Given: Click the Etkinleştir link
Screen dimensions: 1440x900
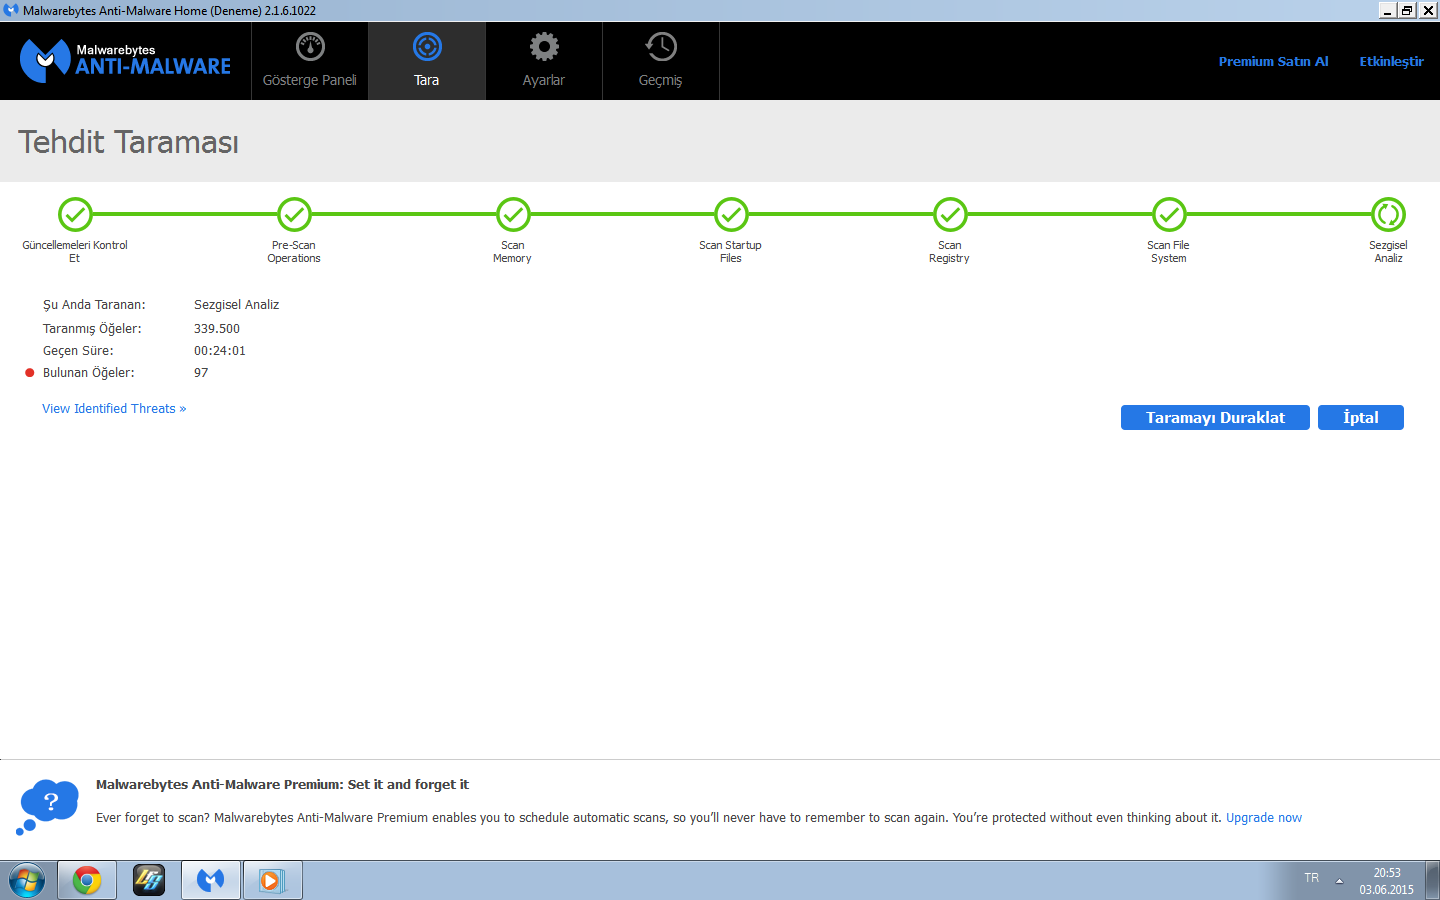Looking at the screenshot, I should [1391, 61].
